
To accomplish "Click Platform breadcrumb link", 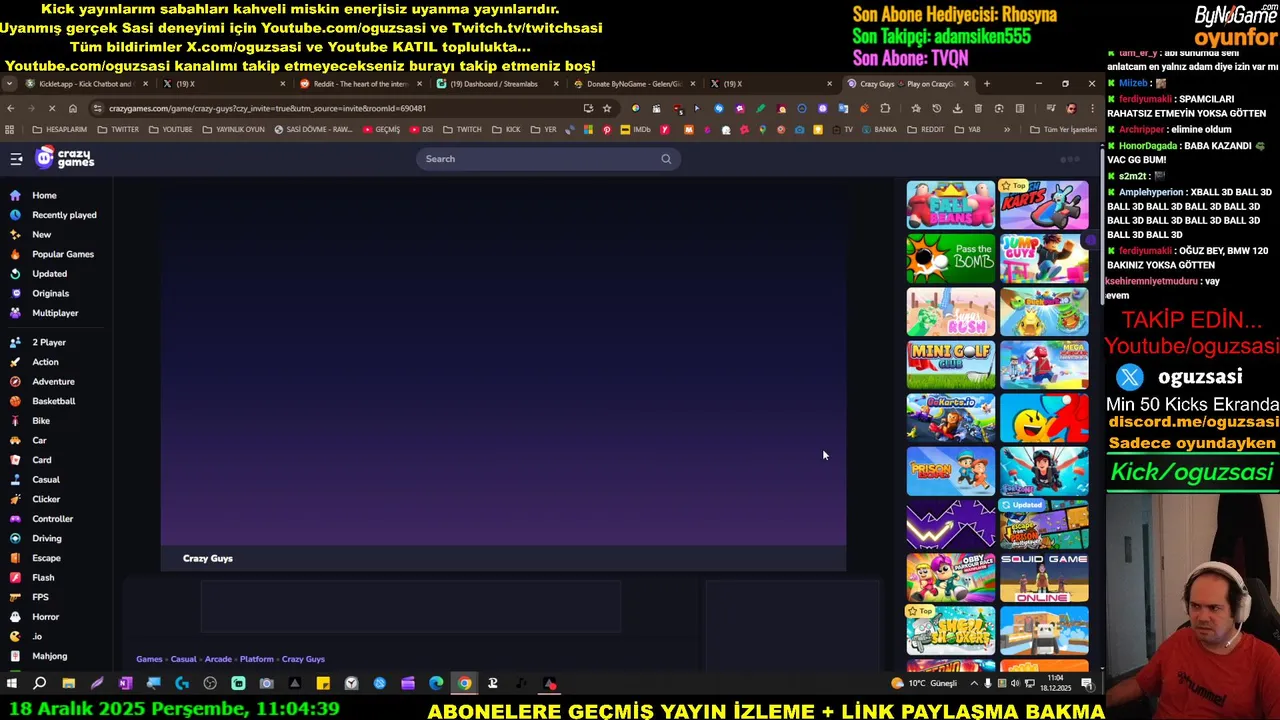I will point(256,659).
